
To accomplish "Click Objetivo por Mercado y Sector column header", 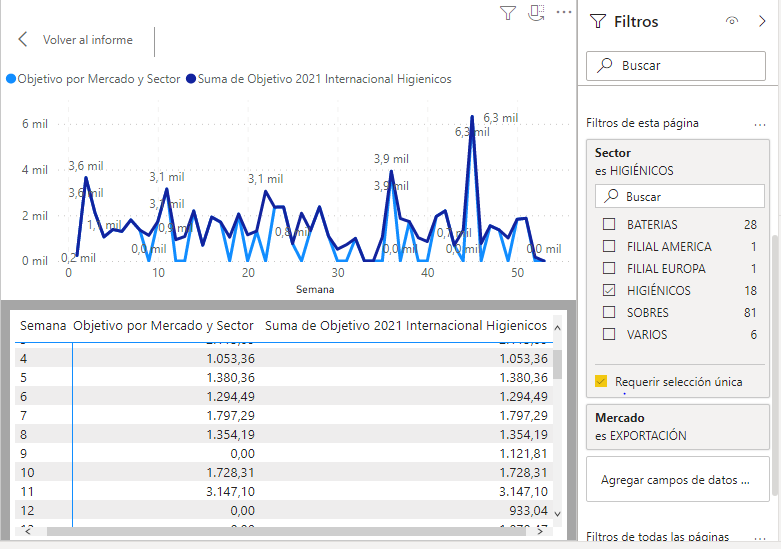I will click(163, 326).
